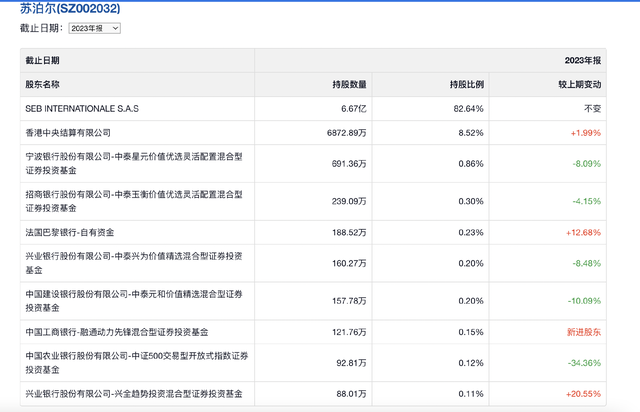Select the 中泰兴为价值精选 fund row name
Viewport: 640px width, 412px height.
(x=134, y=263)
